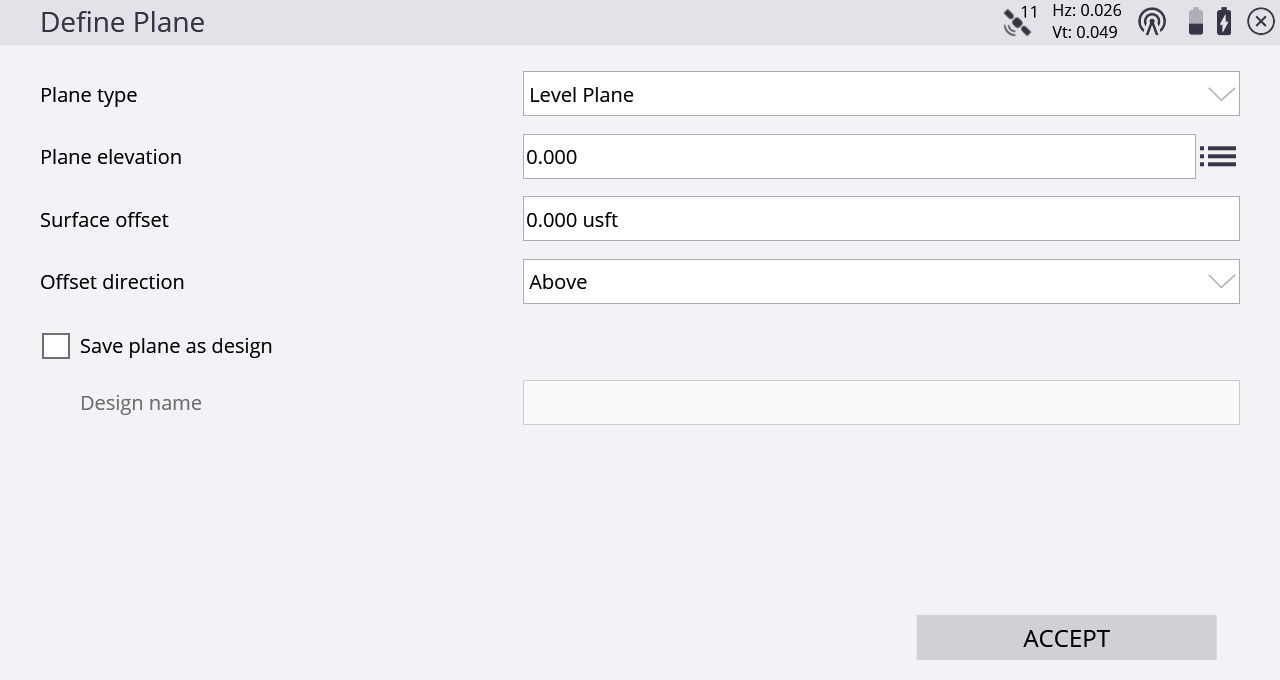Image resolution: width=1280 pixels, height=680 pixels.
Task: Enable the Save plane as design checkbox
Action: 56,346
